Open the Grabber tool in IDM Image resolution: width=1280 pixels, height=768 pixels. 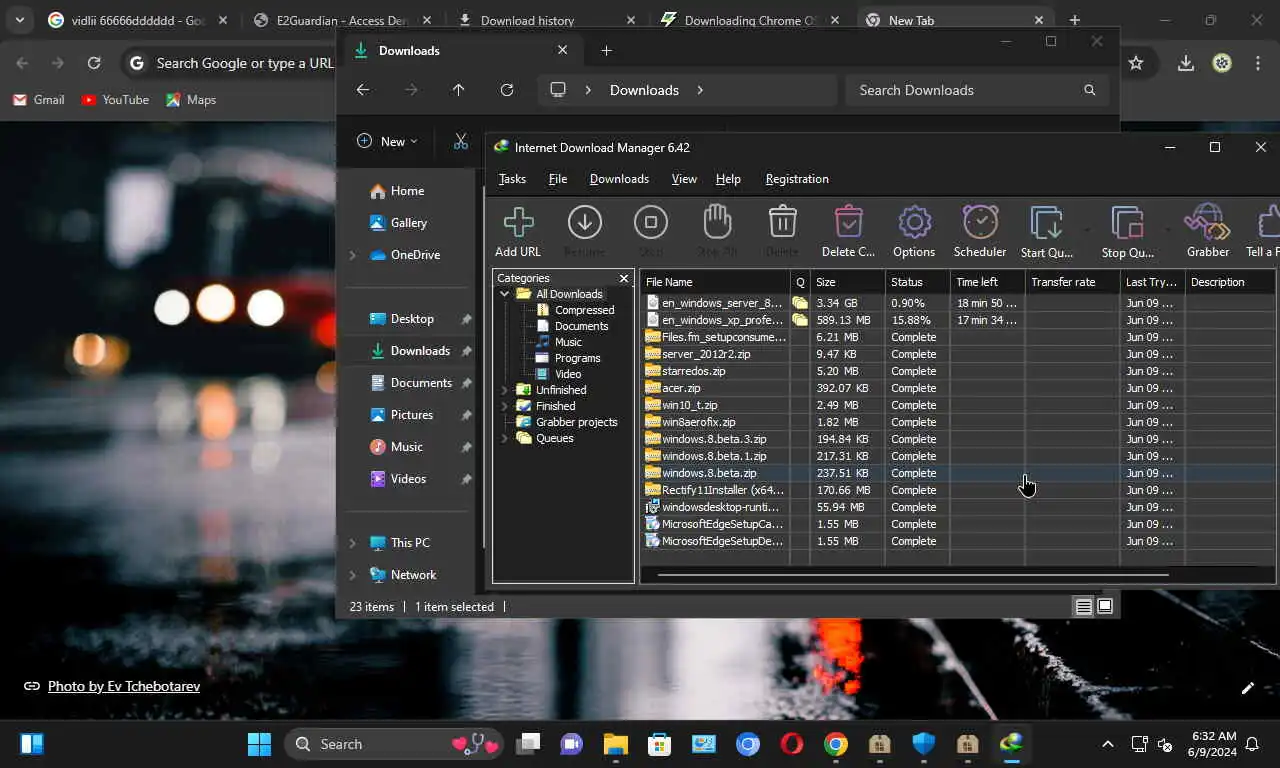(x=1208, y=231)
